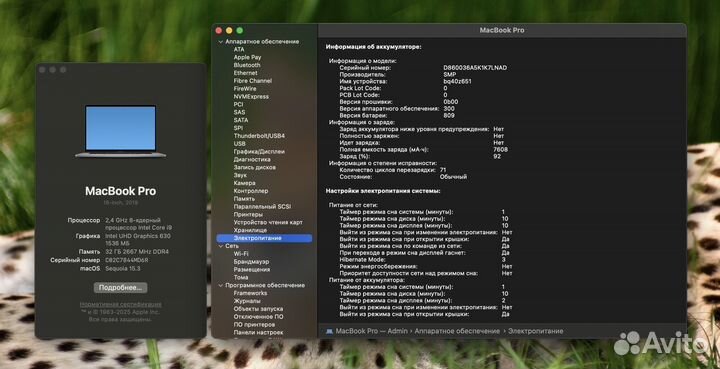720x369 pixels.
Task: Click the Mac icon in path bar
Action: [x=329, y=331]
